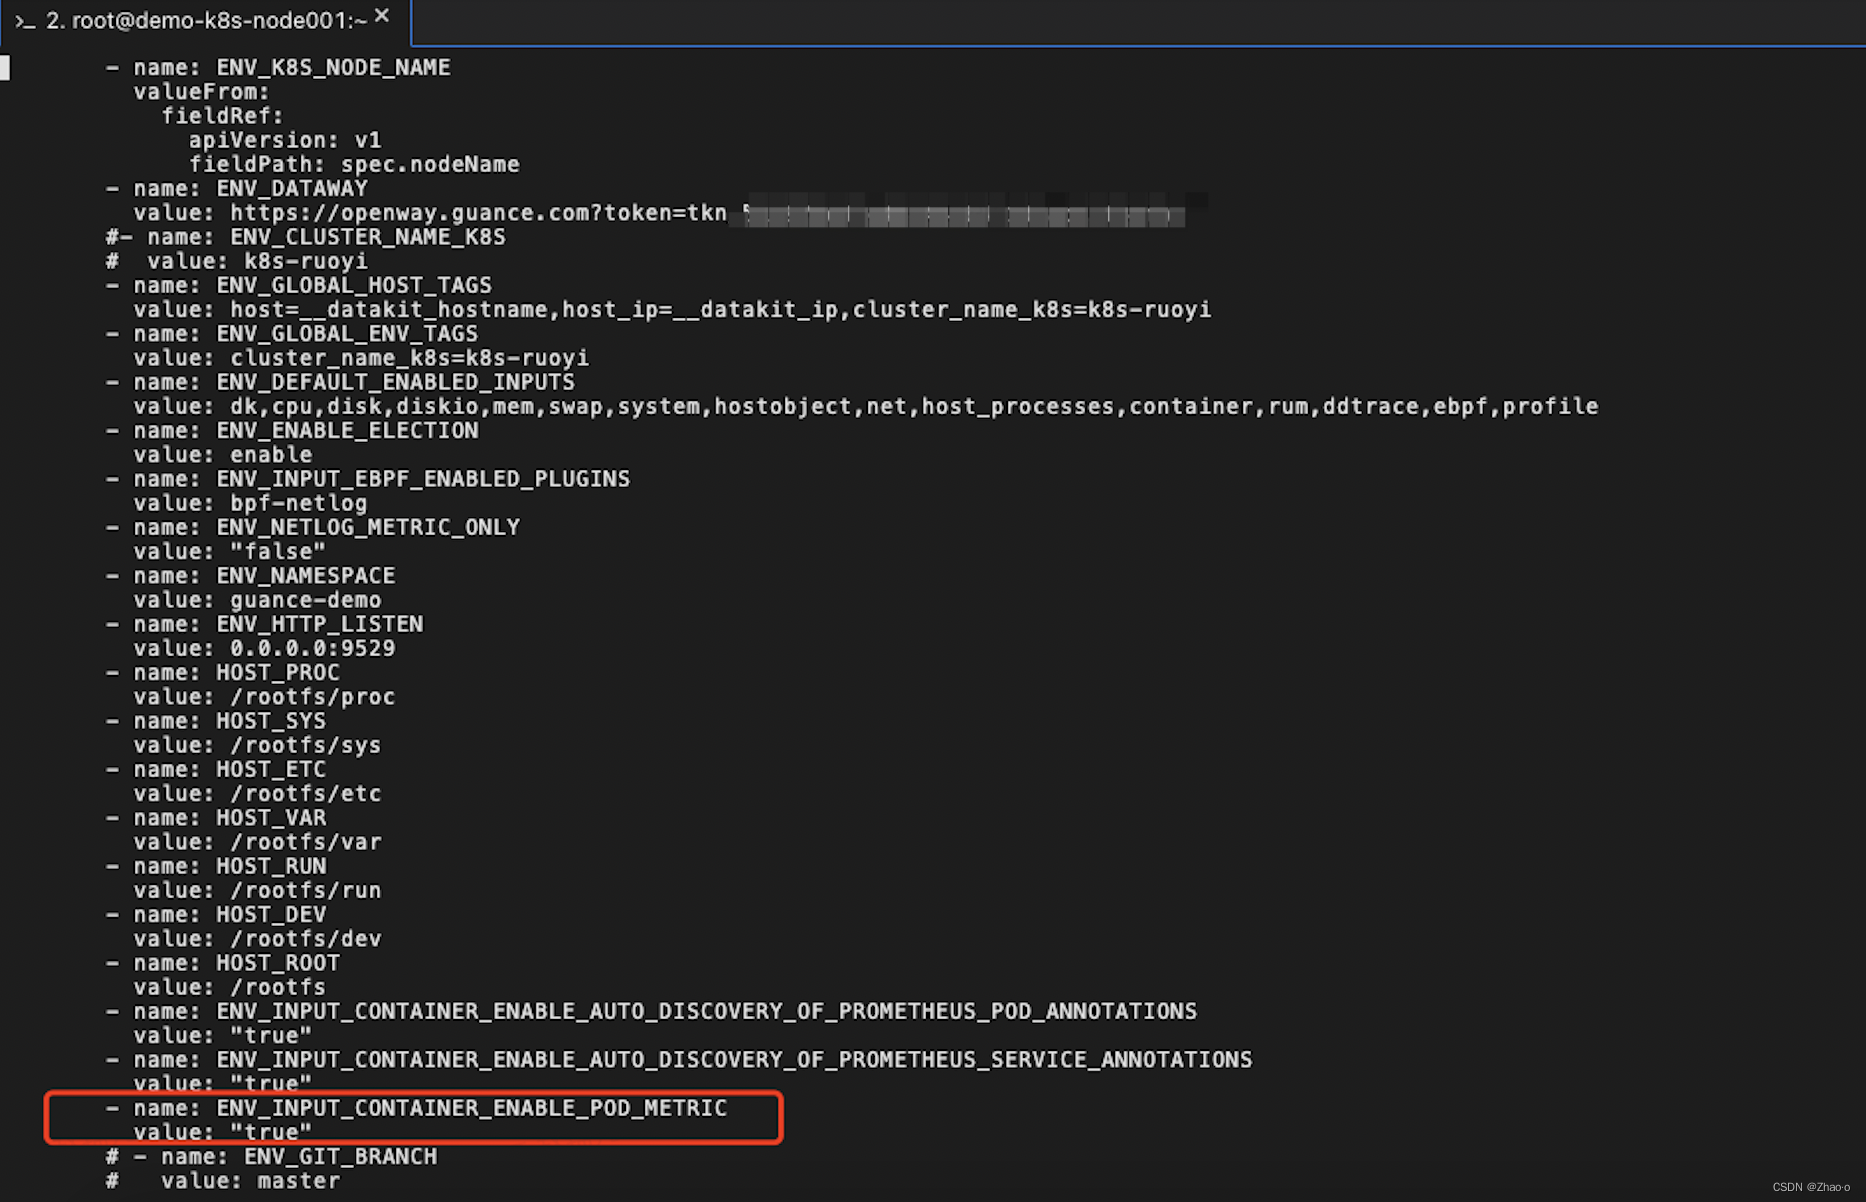This screenshot has height=1202, width=1866.
Task: Click the 'value: /rootfs/sys' line
Action: tap(257, 745)
